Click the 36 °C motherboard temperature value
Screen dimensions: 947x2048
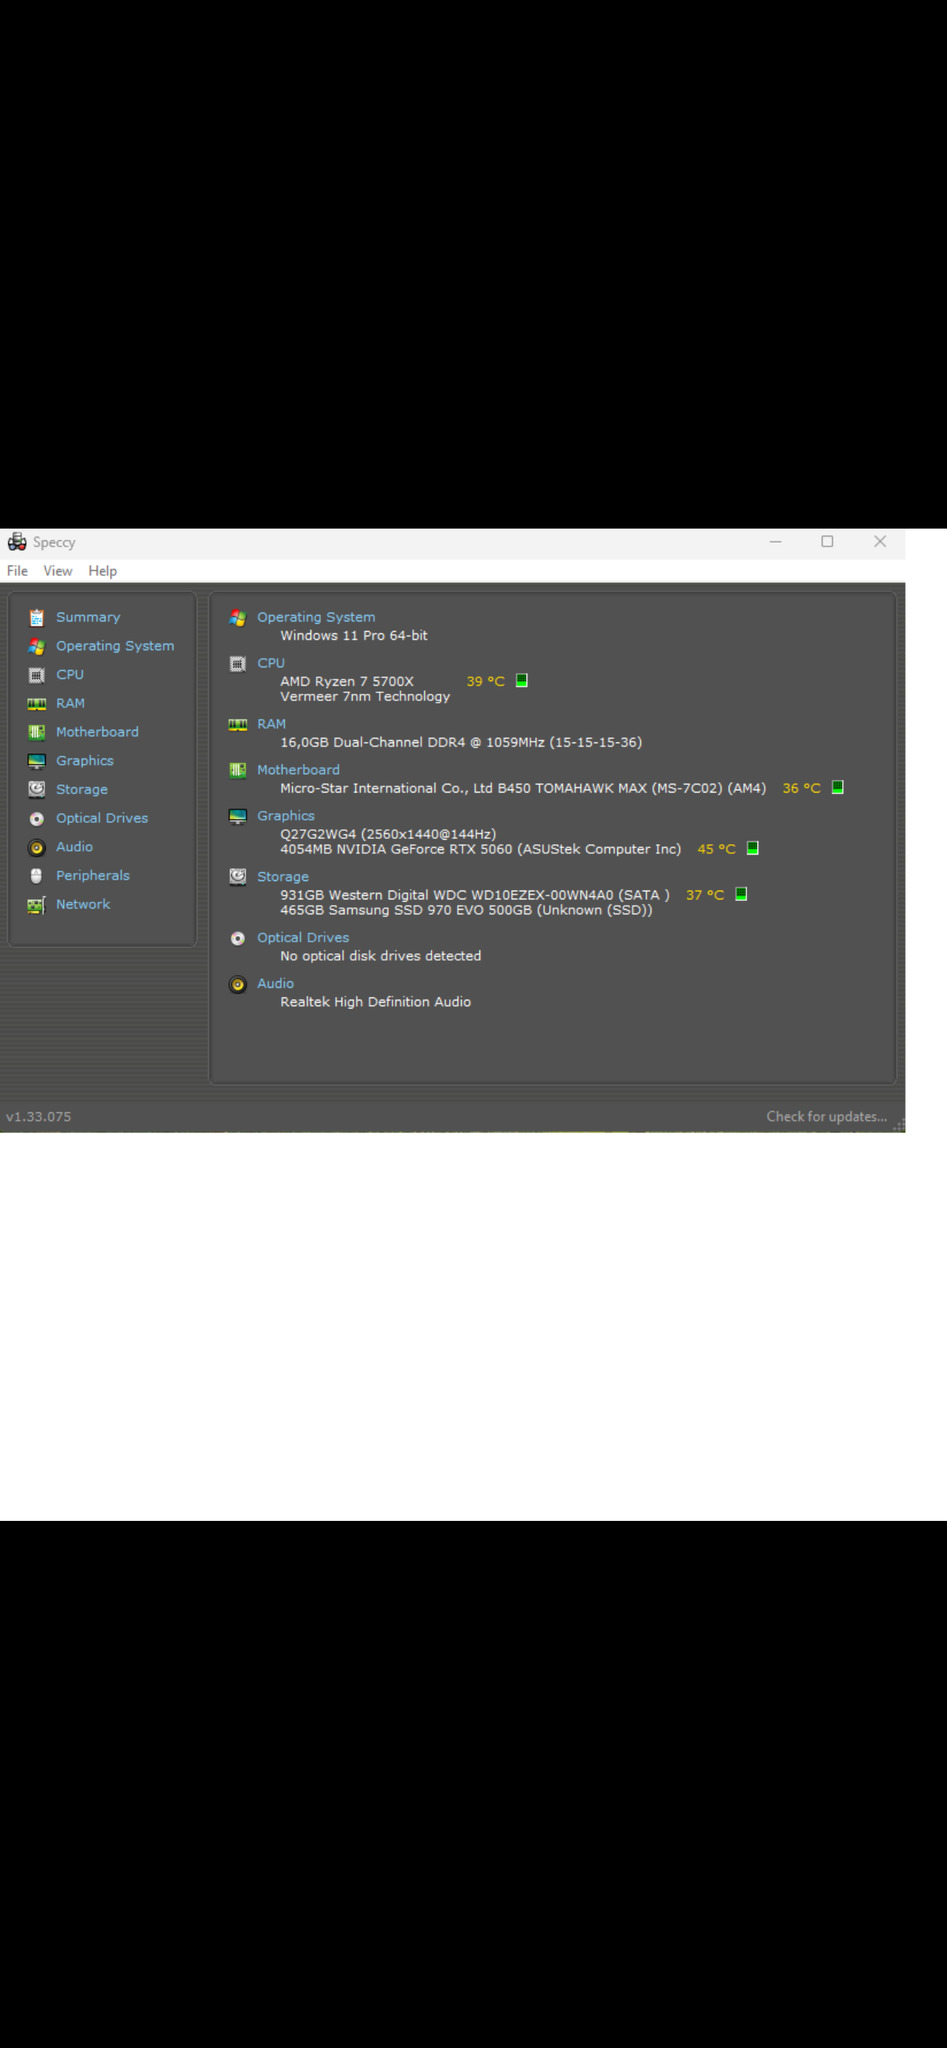(x=801, y=788)
